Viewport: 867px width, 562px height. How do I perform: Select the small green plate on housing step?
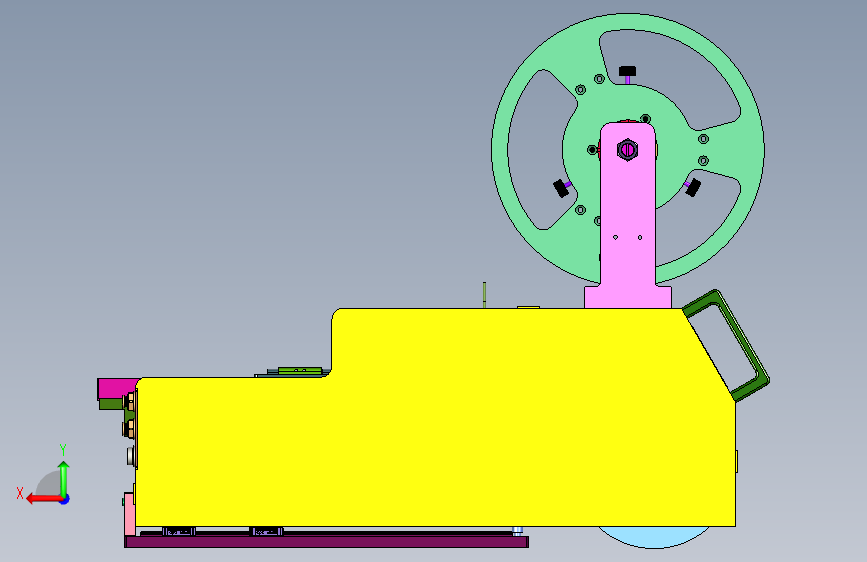(x=300, y=371)
